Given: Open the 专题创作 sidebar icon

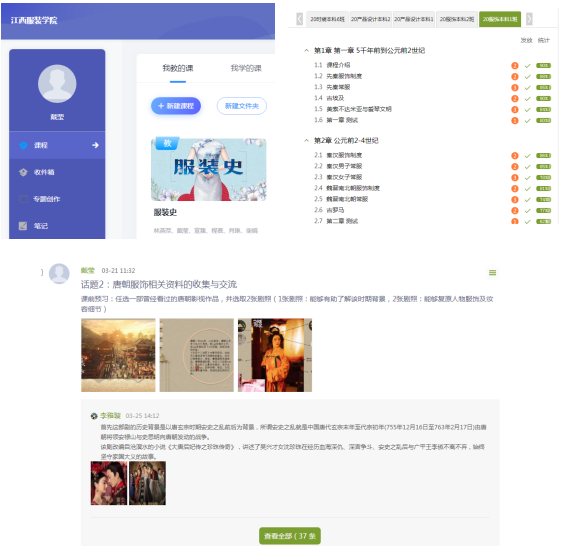Looking at the screenshot, I should click(x=23, y=199).
